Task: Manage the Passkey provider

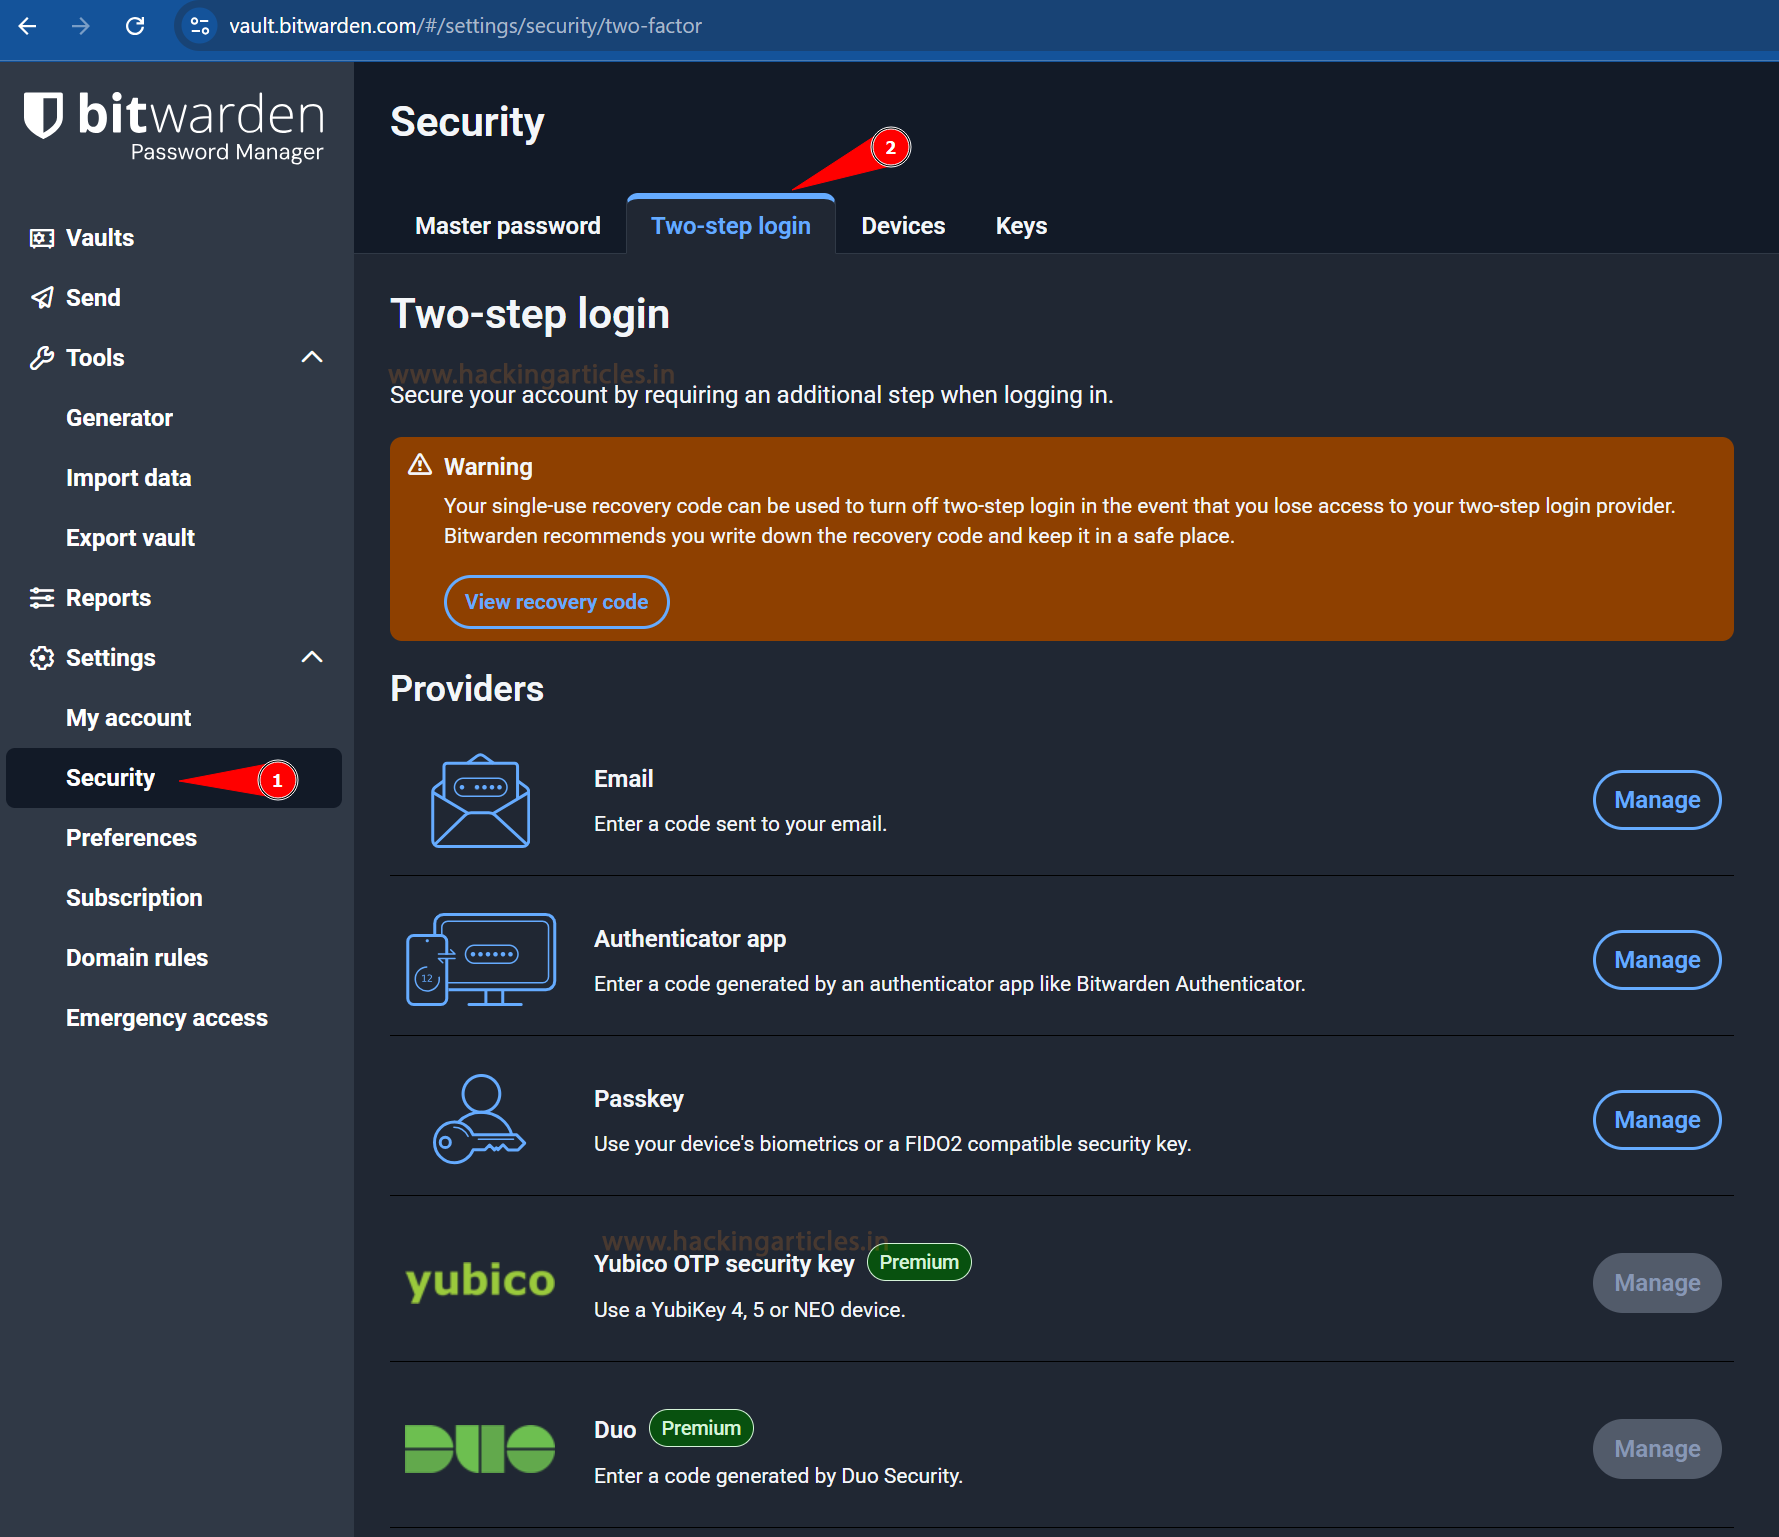Action: (x=1656, y=1120)
